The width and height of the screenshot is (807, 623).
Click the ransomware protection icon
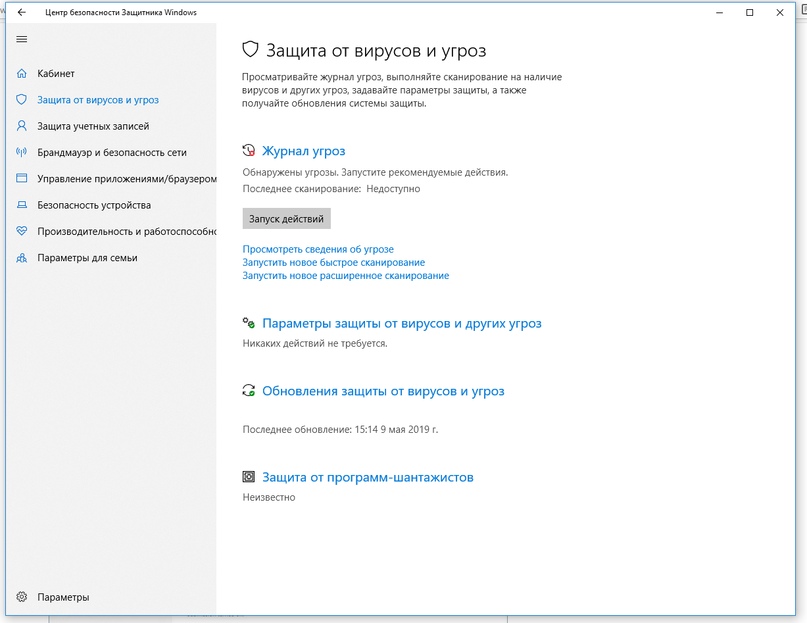pos(249,477)
